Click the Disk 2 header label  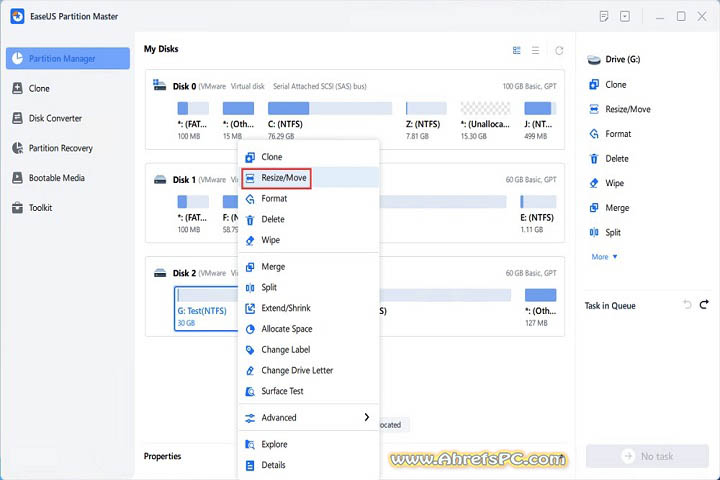coord(184,273)
